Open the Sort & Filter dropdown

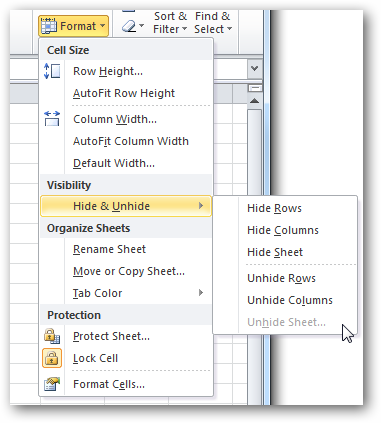point(170,23)
